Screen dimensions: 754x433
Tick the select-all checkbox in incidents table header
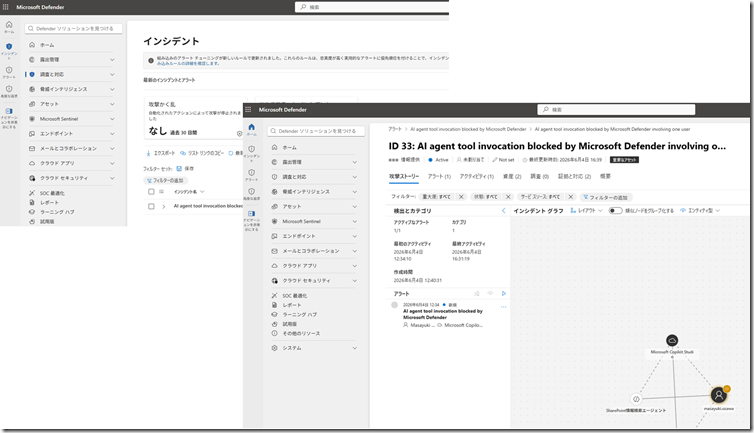(151, 191)
